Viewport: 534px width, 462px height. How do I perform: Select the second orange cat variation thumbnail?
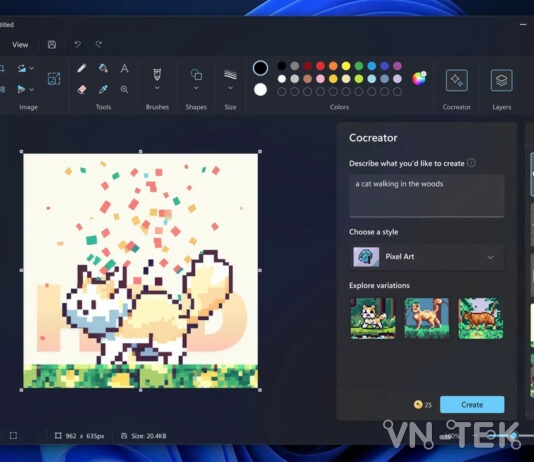tap(427, 318)
